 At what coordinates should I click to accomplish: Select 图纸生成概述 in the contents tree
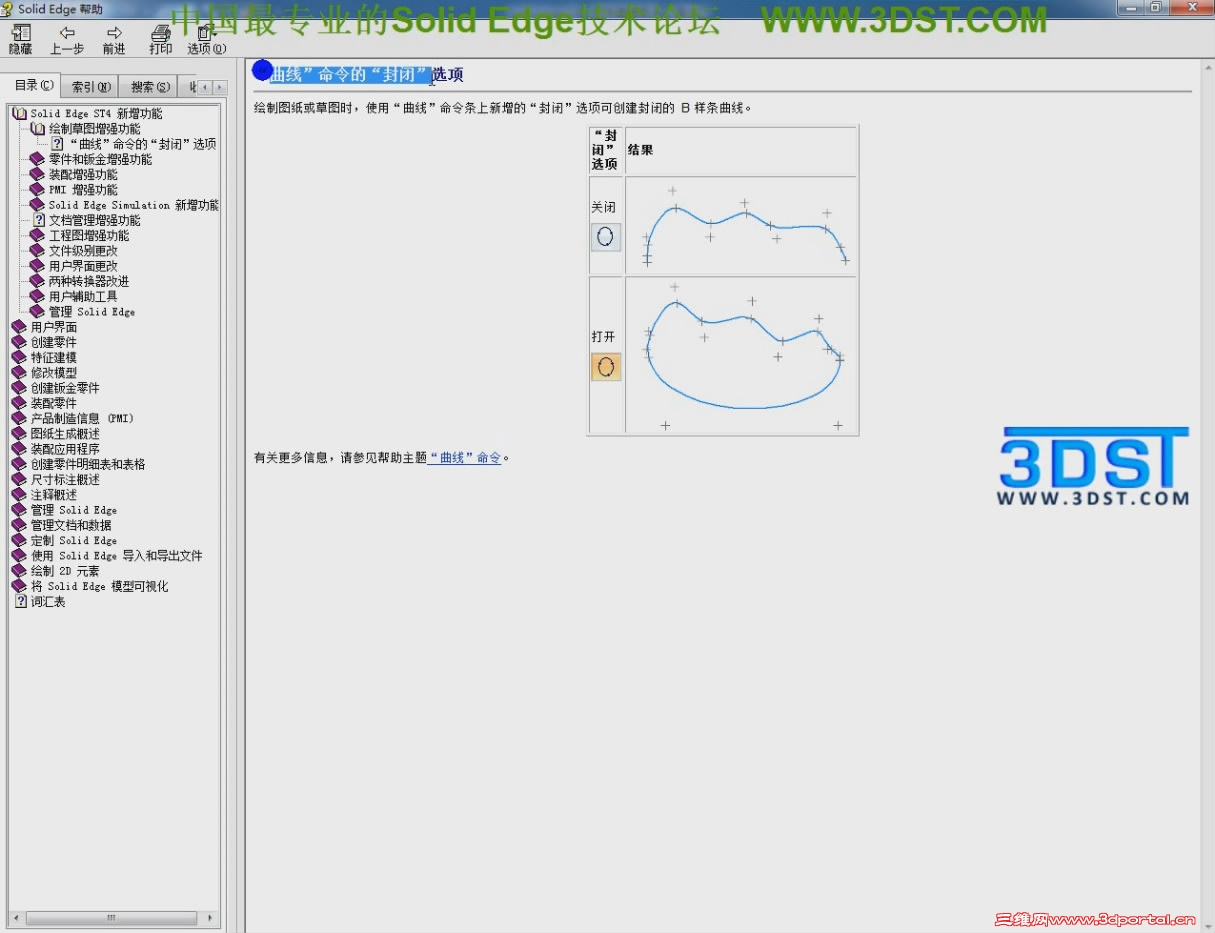(65, 434)
